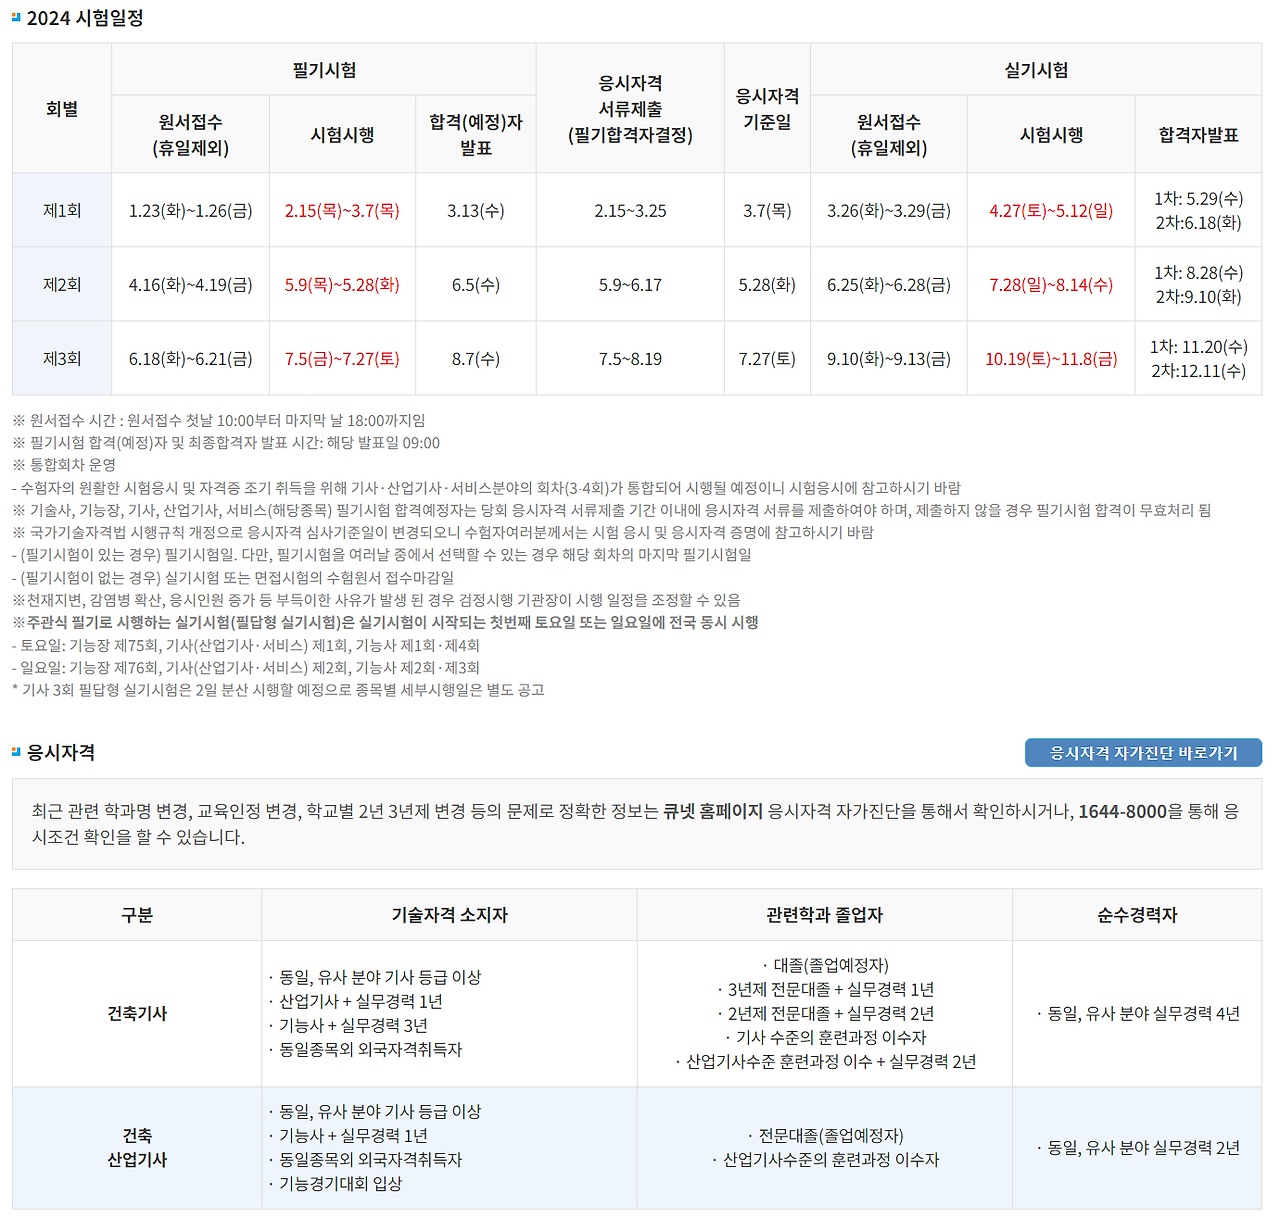The width and height of the screenshot is (1280, 1218).
Task: Click the 7.5~8.19 cell
Action: pos(630,358)
